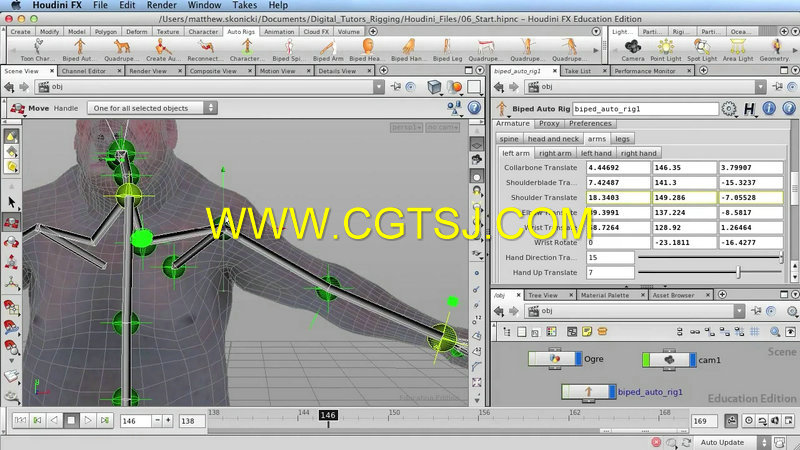800x450 pixels.
Task: Open the Channel Editor tab
Action: (x=84, y=71)
